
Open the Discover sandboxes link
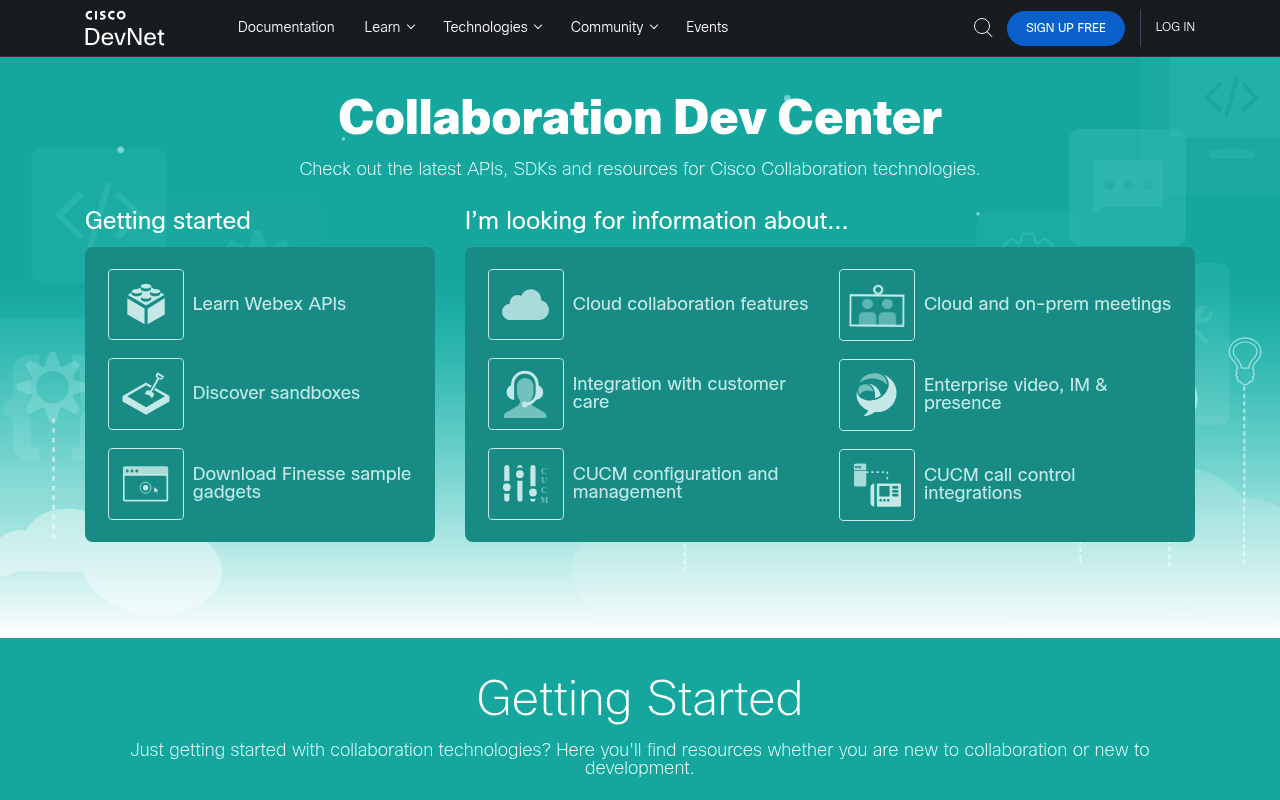pyautogui.click(x=276, y=393)
